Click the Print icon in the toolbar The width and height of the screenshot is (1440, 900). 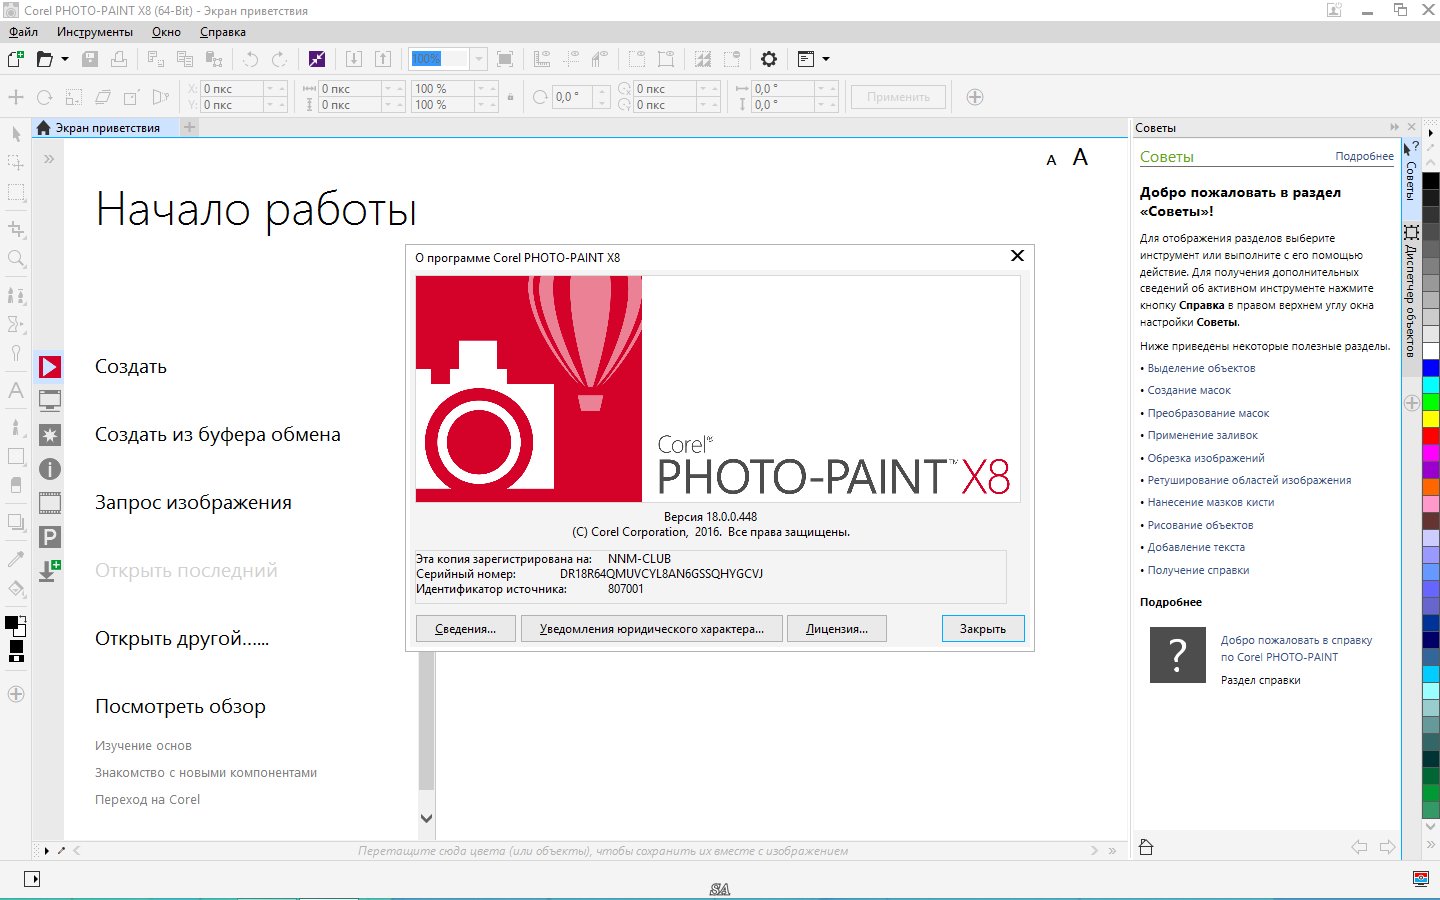click(119, 59)
